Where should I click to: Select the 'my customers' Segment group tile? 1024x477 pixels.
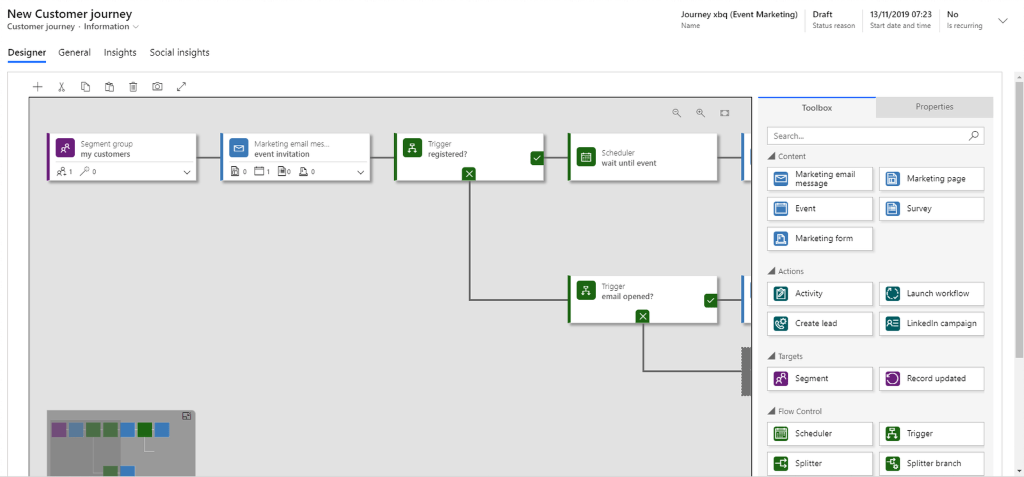pyautogui.click(x=121, y=157)
